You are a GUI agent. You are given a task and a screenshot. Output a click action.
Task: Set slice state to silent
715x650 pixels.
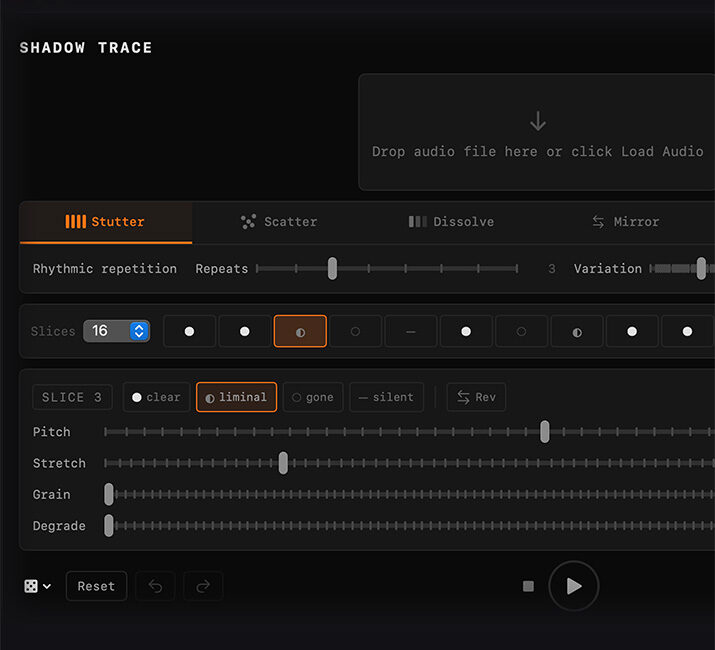(x=386, y=397)
